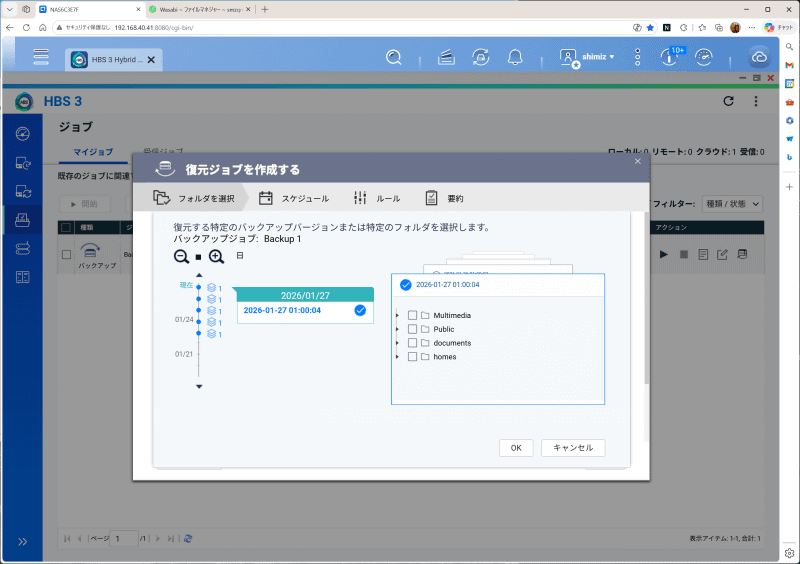The height and width of the screenshot is (564, 800).
Task: Open shimiz user account dropdown
Action: [587, 57]
